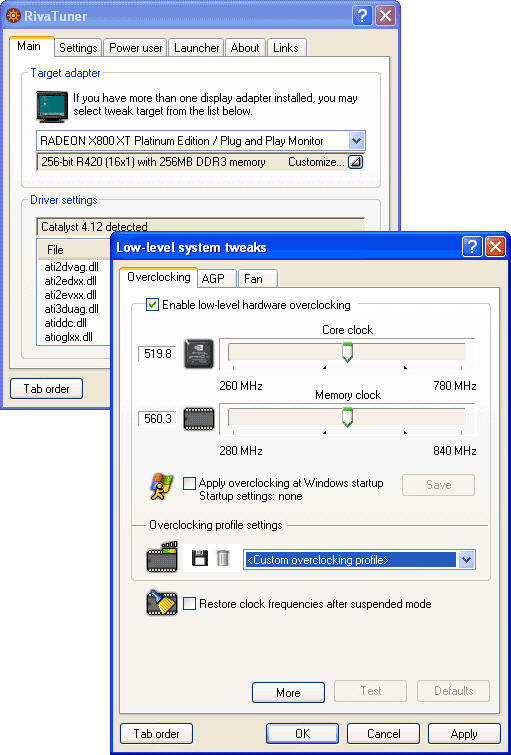The width and height of the screenshot is (511, 755).
Task: Select atioglxx.dll in driver file list
Action: point(68,337)
